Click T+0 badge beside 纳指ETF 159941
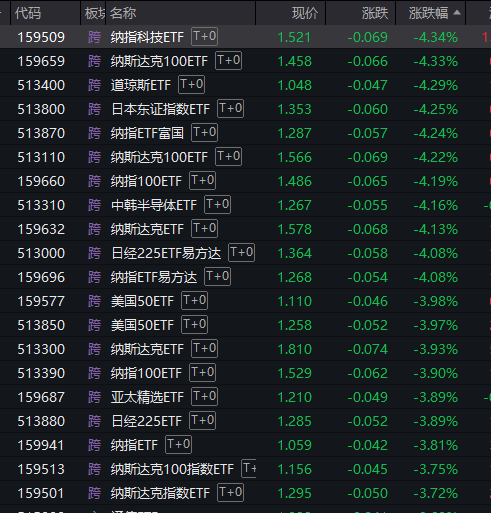 pyautogui.click(x=178, y=444)
